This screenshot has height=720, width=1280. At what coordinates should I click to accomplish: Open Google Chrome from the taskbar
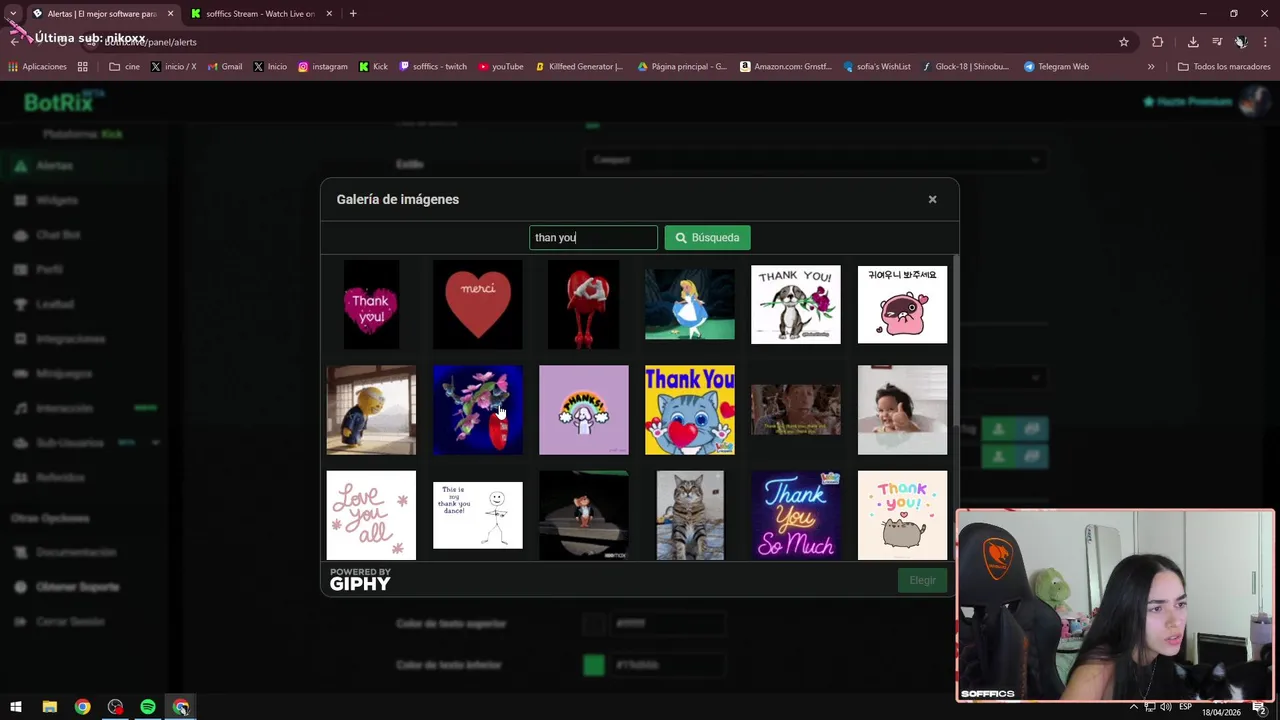82,707
